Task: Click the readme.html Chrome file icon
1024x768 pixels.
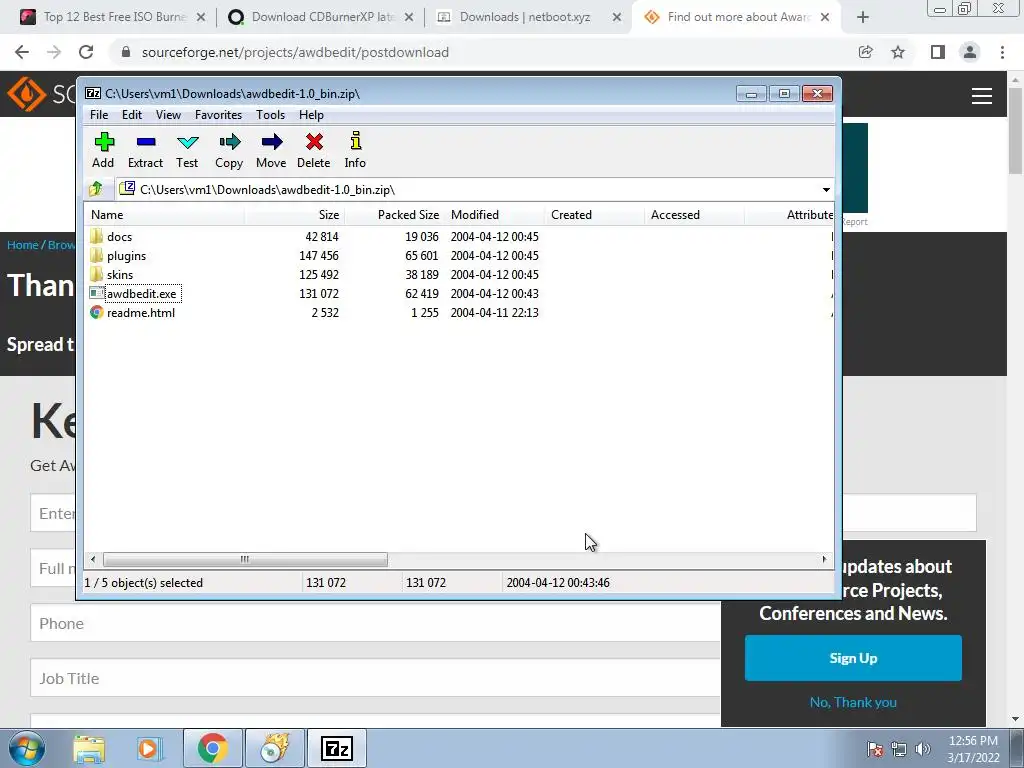Action: click(97, 312)
